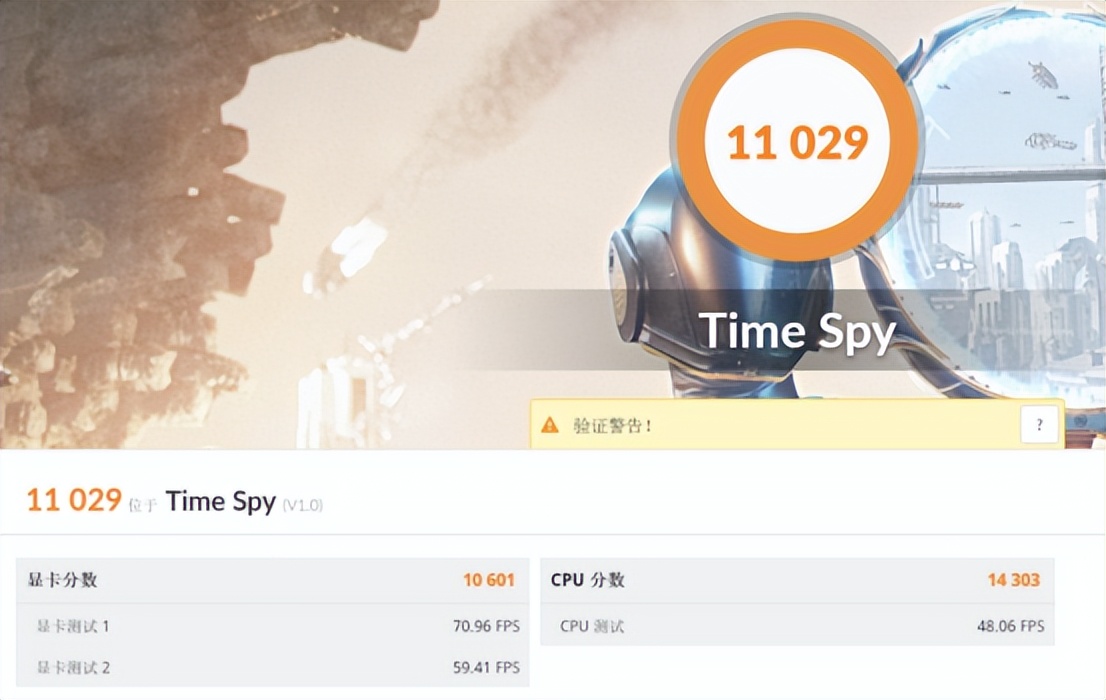Click the Time Spy heading text below banner
1106x700 pixels.
221,502
